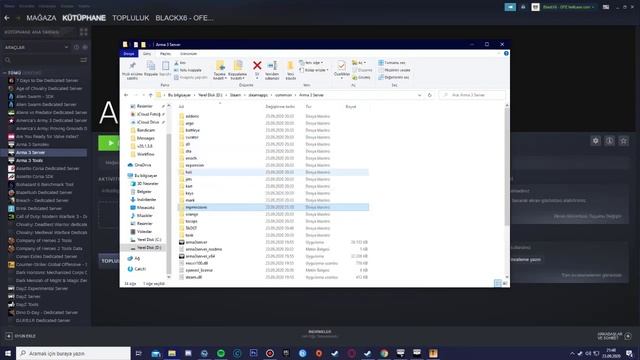
Task: Click the Explorer search box
Action: point(472,95)
